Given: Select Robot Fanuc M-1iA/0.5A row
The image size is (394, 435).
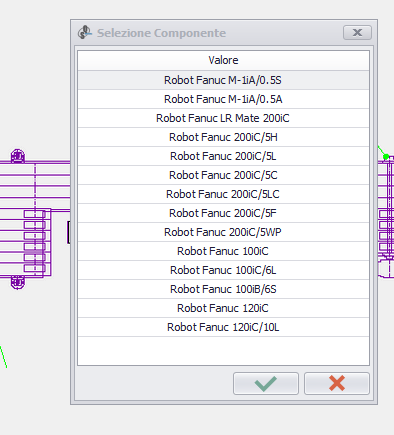Looking at the screenshot, I should click(223, 99).
